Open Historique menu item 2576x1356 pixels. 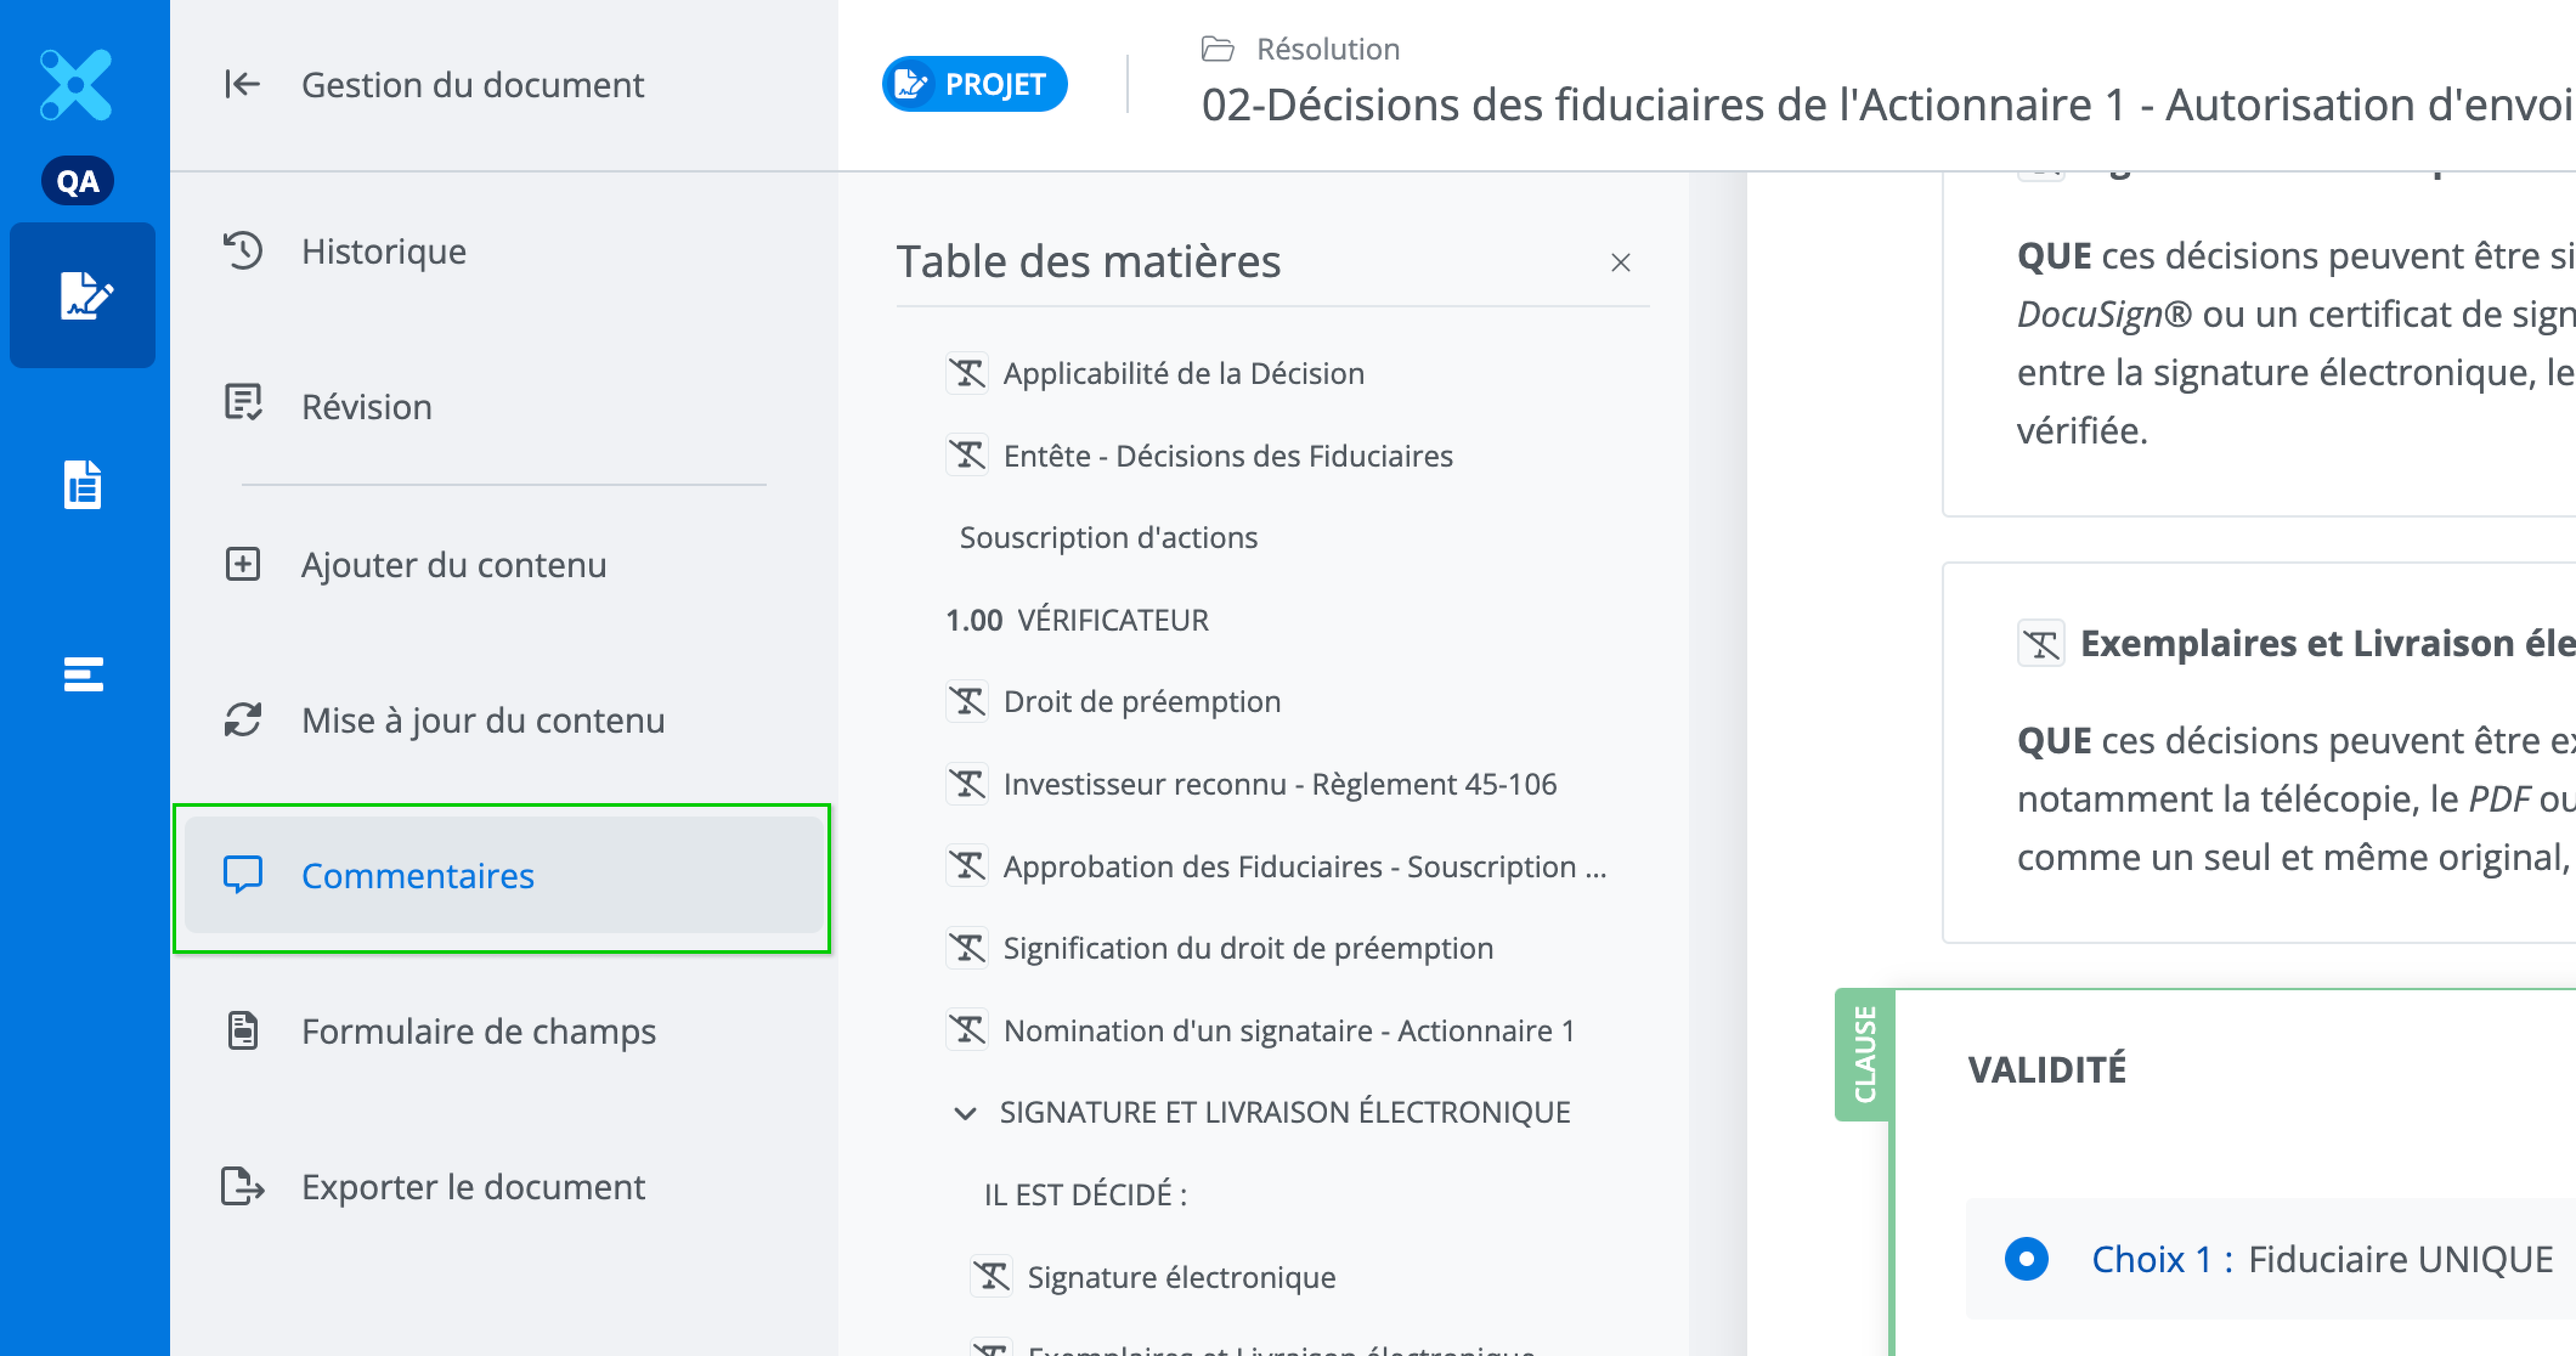(x=383, y=251)
